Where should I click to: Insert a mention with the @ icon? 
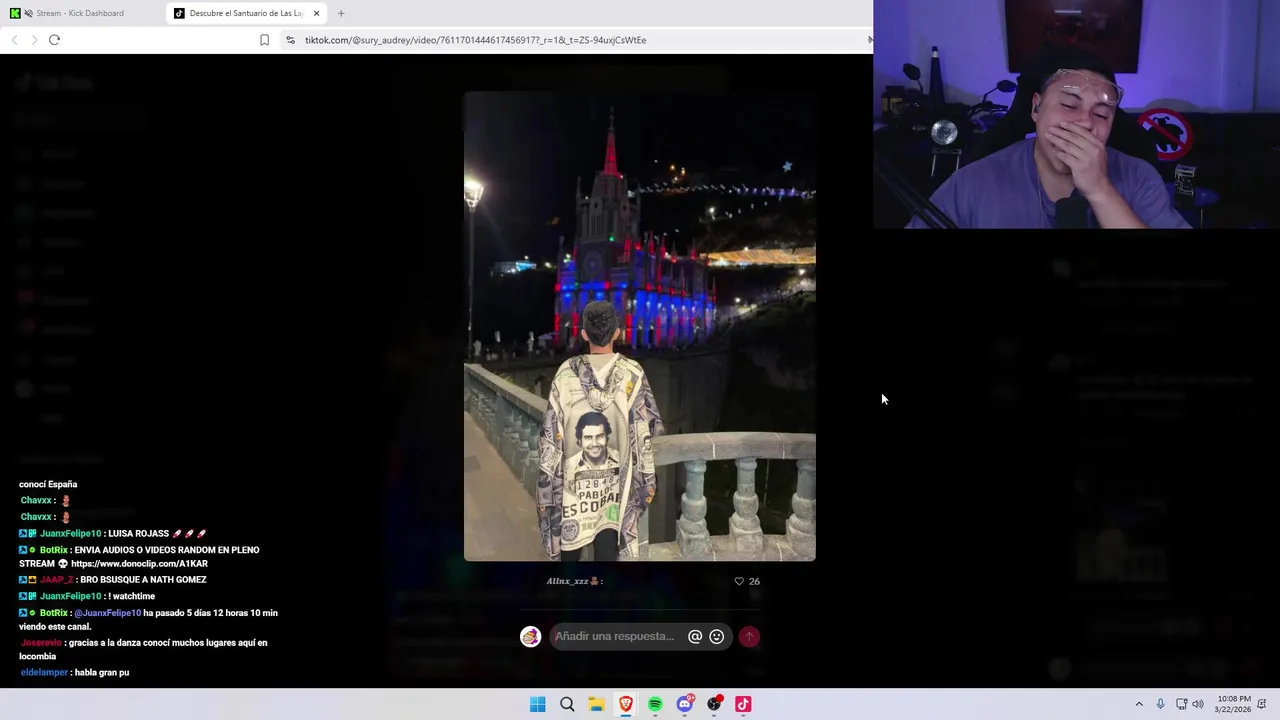695,636
